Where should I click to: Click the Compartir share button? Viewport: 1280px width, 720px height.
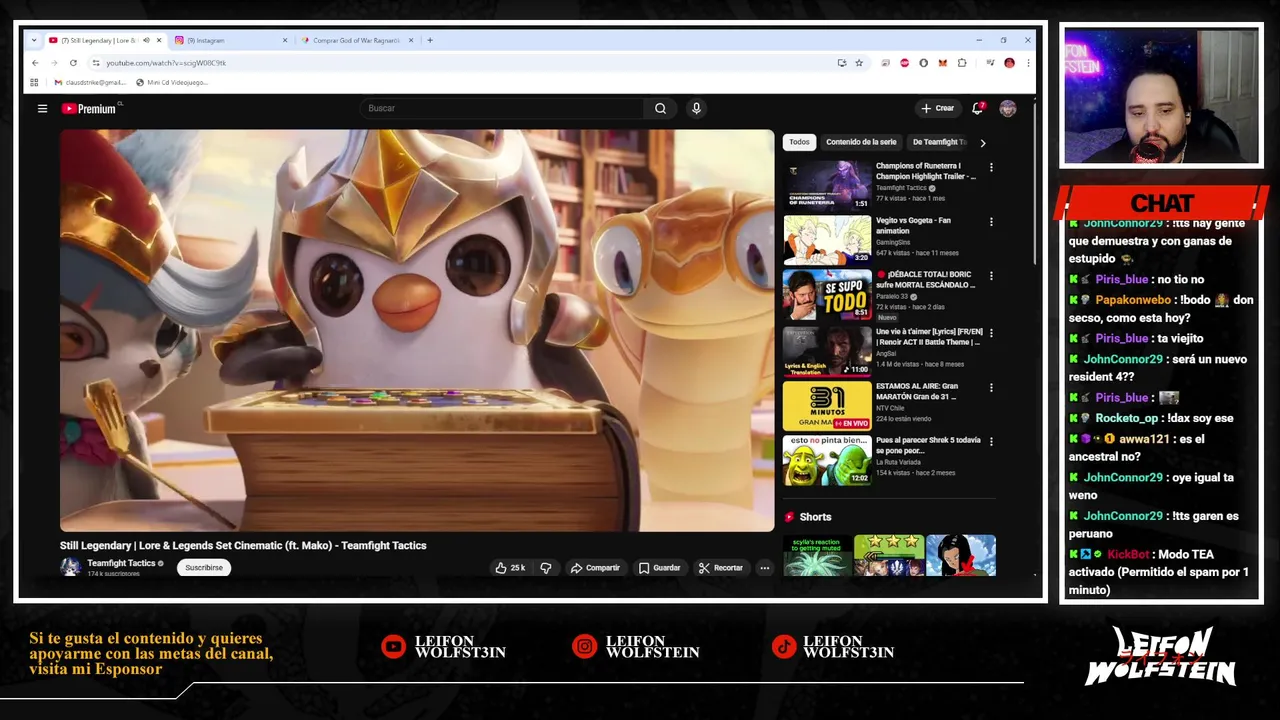(595, 568)
